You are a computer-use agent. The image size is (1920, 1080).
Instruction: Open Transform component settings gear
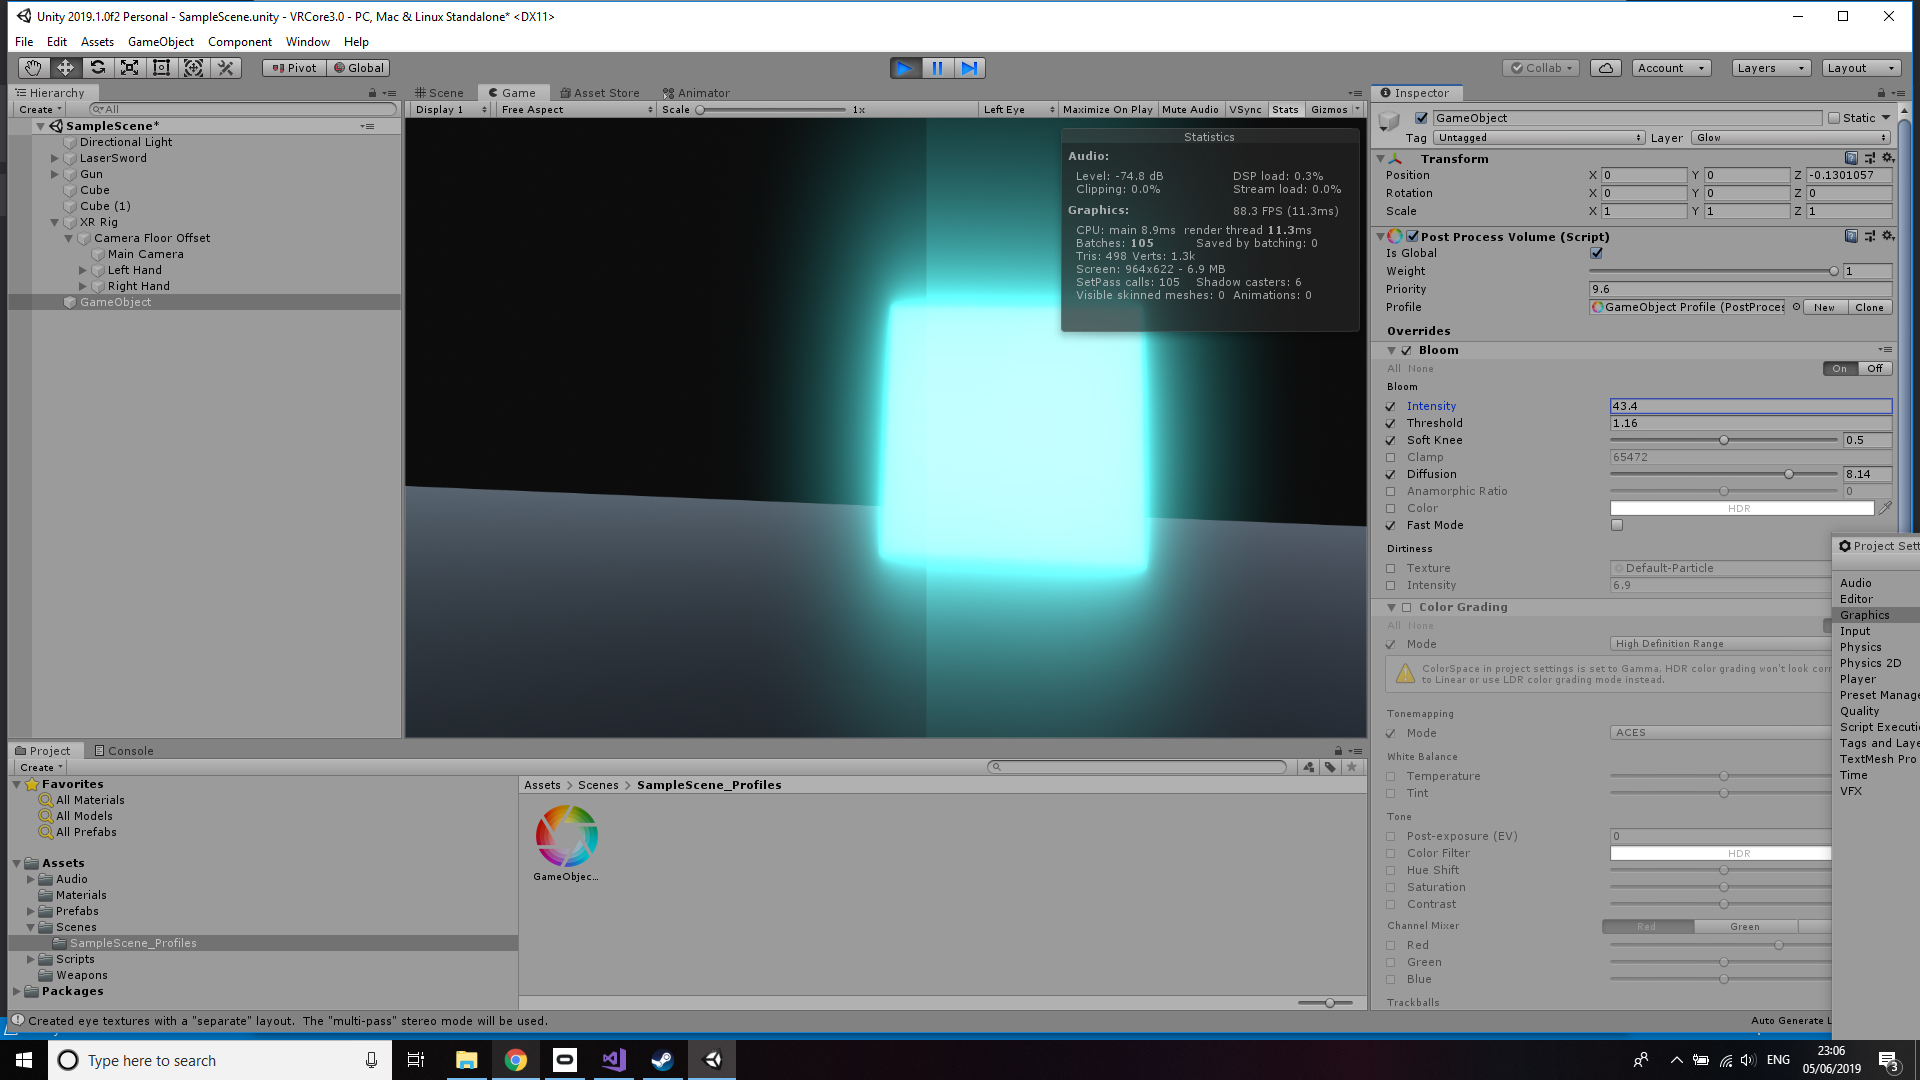click(x=1888, y=158)
